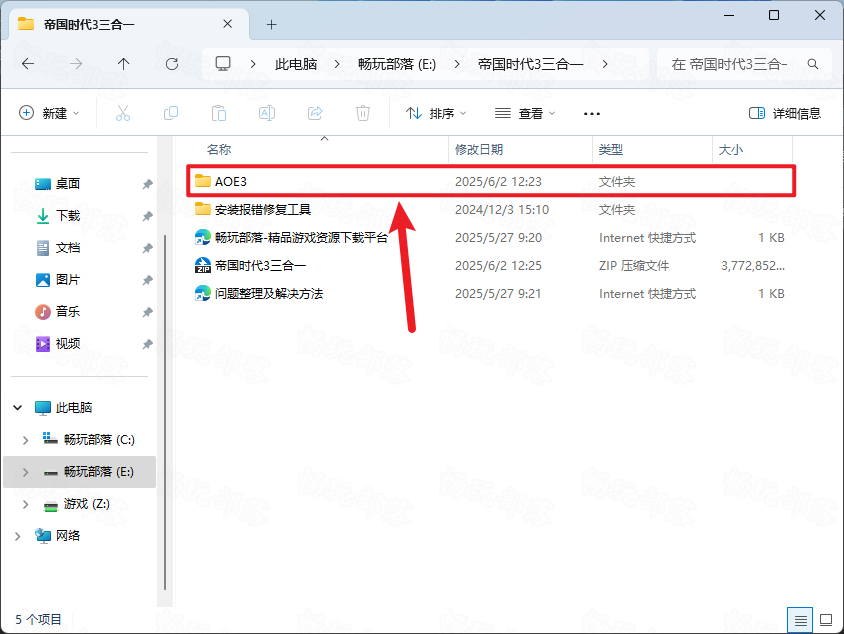The image size is (844, 634).
Task: Sort by the 名称 column header
Action: [219, 150]
